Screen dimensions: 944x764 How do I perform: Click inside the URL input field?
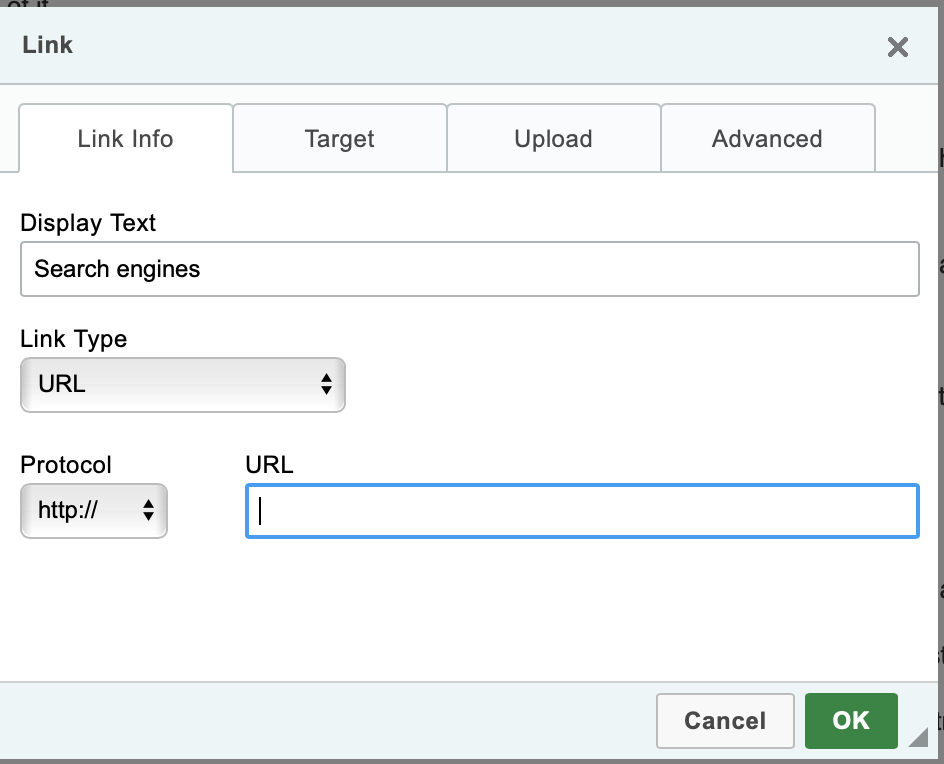(x=582, y=511)
